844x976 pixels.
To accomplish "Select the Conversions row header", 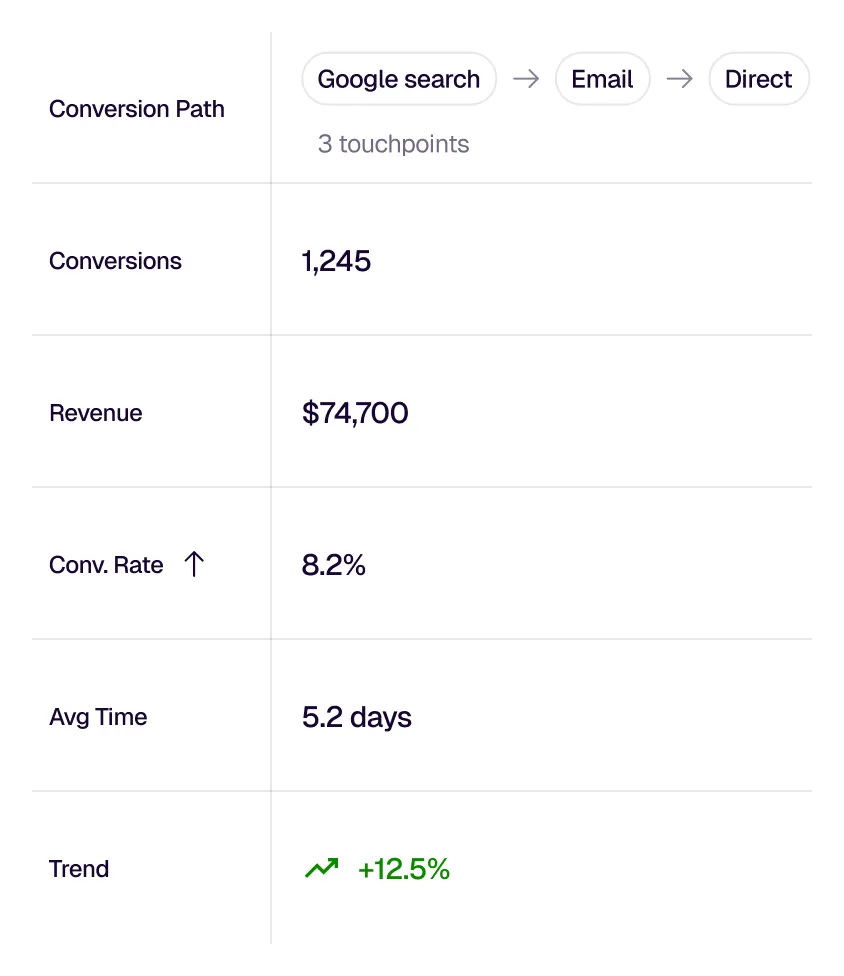I will (x=115, y=261).
